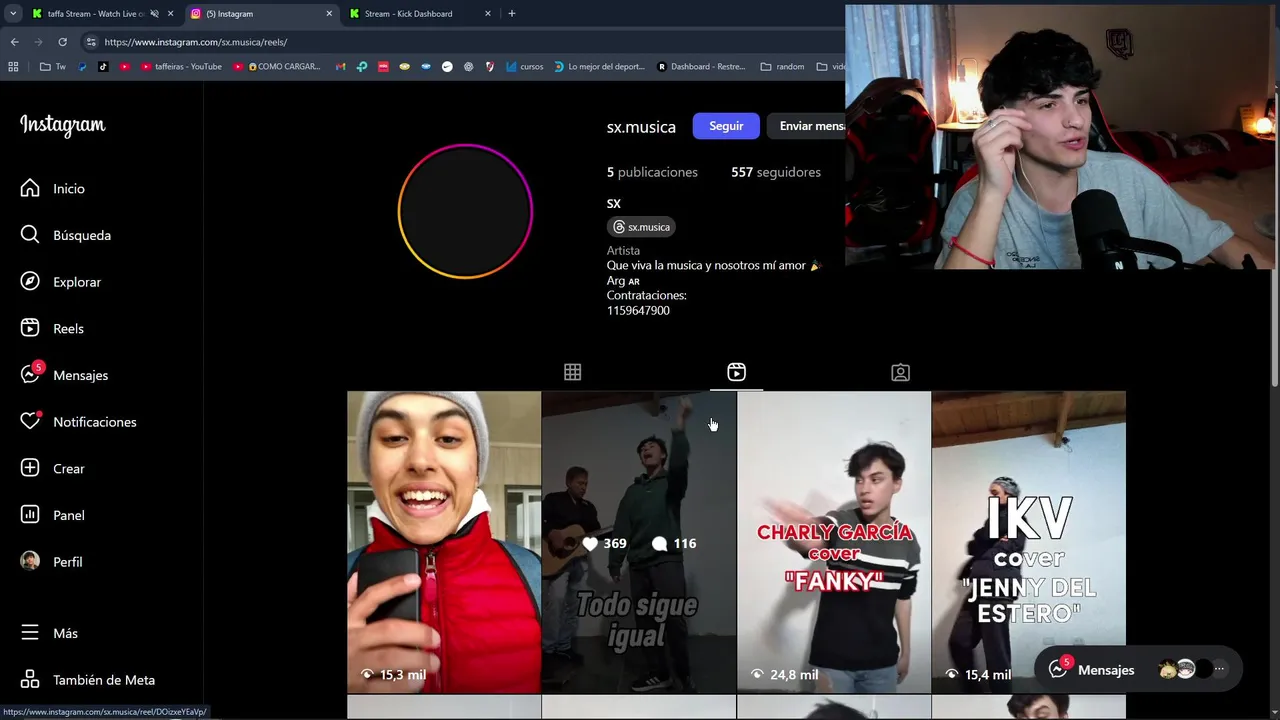The image size is (1280, 720).
Task: Open the random bookmarks folder
Action: [782, 67]
